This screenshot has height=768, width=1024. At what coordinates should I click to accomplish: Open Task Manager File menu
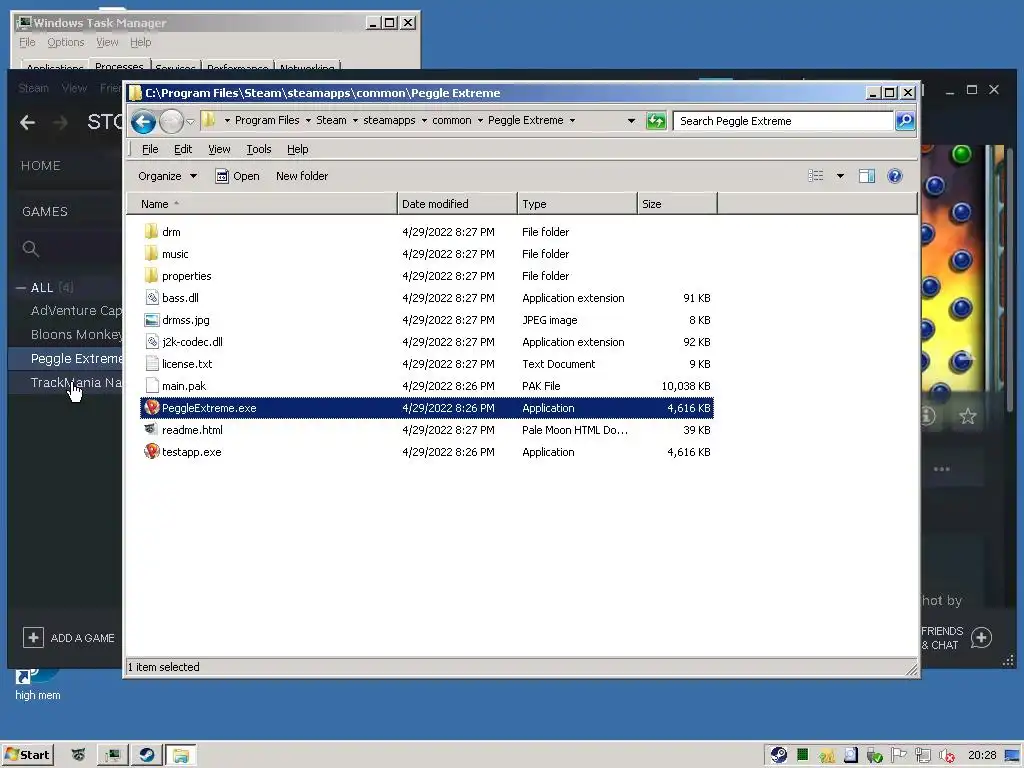tap(27, 42)
